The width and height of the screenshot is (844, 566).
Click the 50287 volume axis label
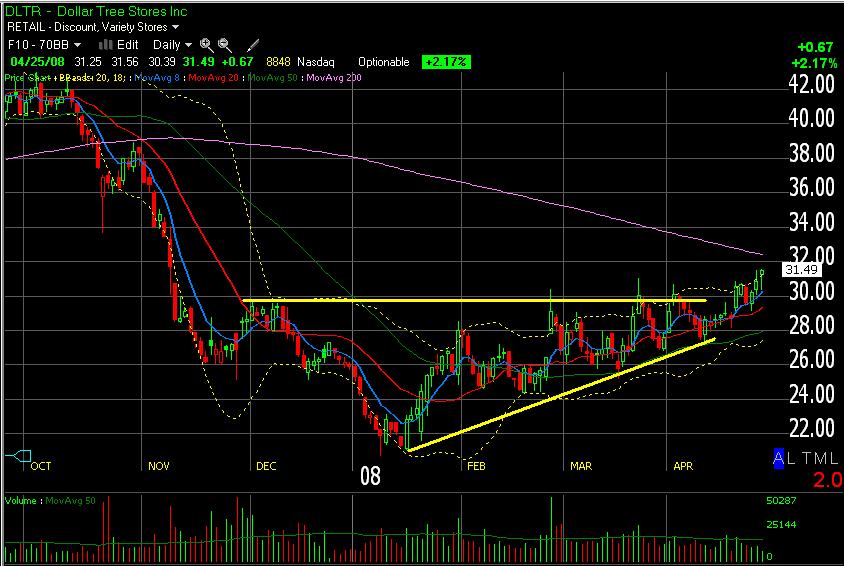781,500
